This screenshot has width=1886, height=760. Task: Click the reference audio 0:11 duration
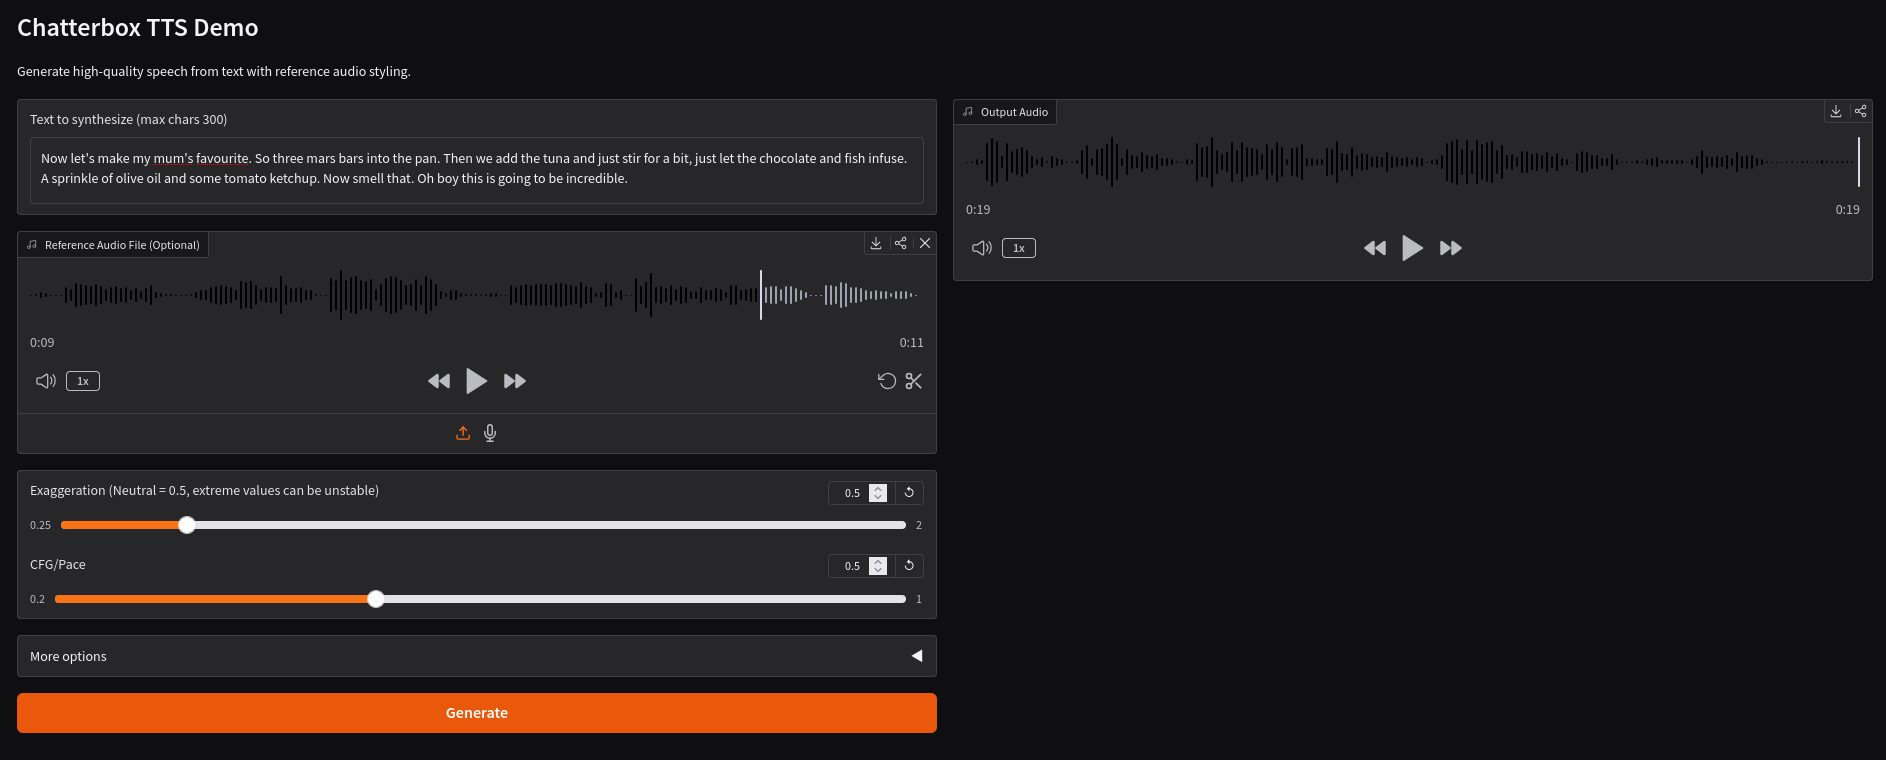911,343
